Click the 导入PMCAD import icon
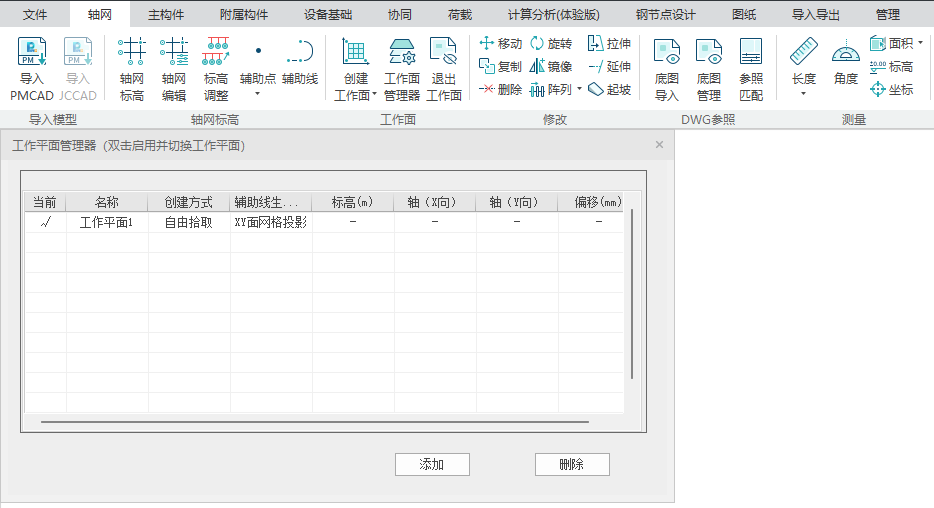Screen dimensions: 934x508 32,52
